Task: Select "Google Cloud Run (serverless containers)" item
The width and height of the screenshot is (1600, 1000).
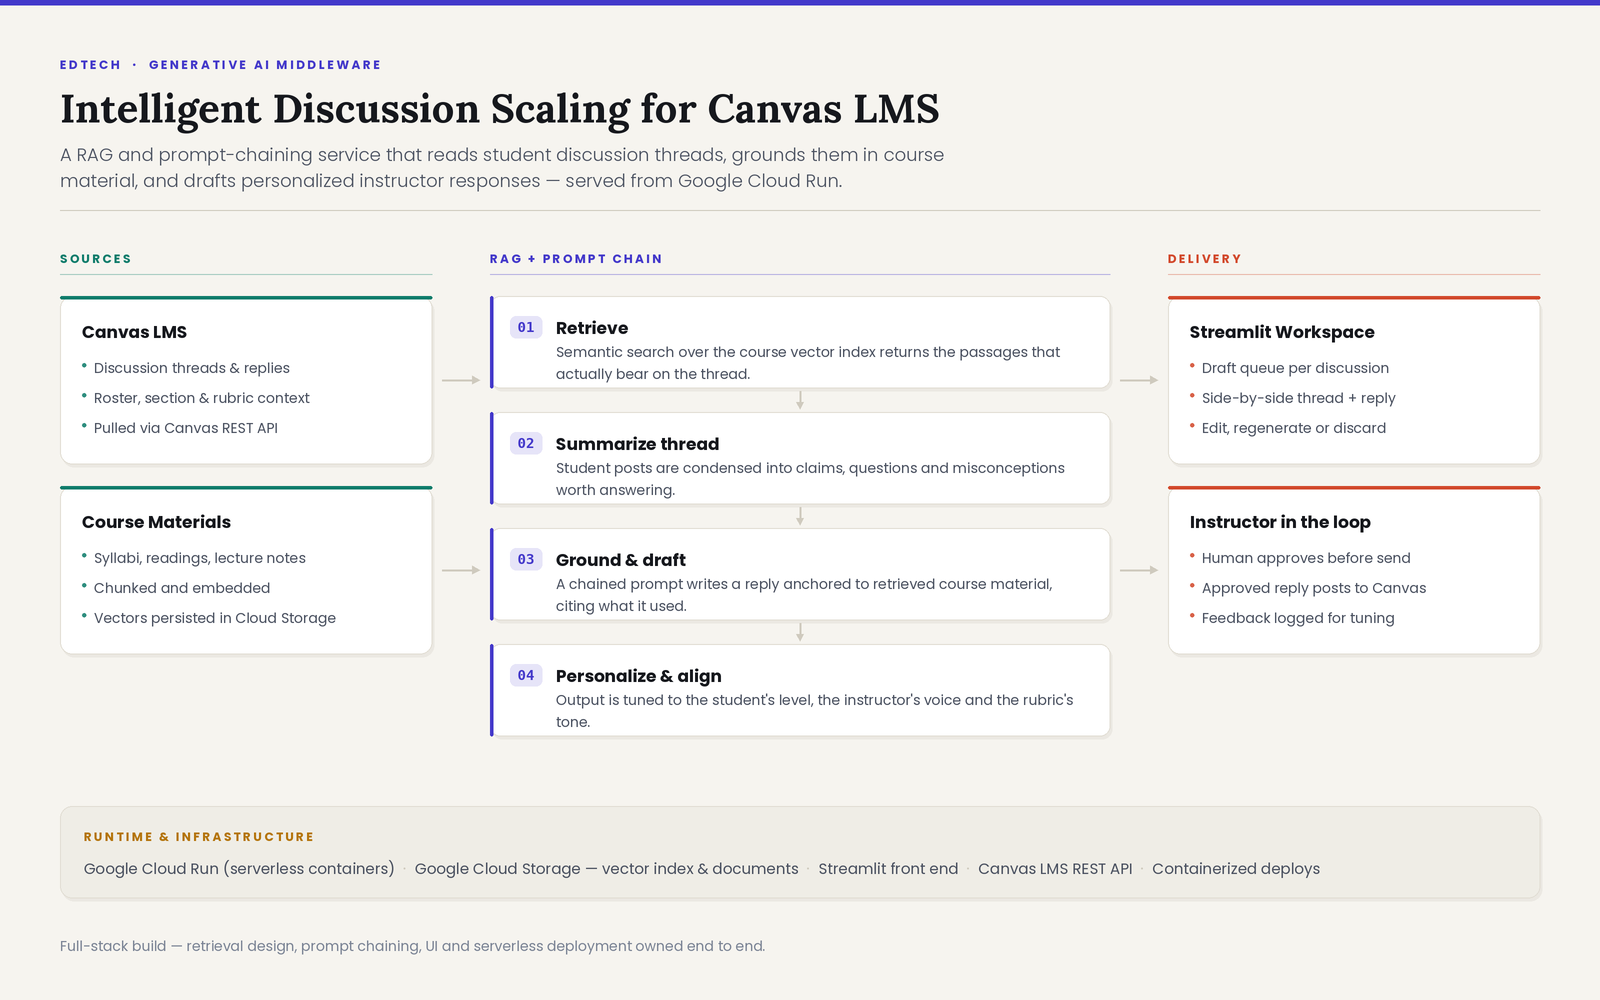Action: click(x=239, y=869)
